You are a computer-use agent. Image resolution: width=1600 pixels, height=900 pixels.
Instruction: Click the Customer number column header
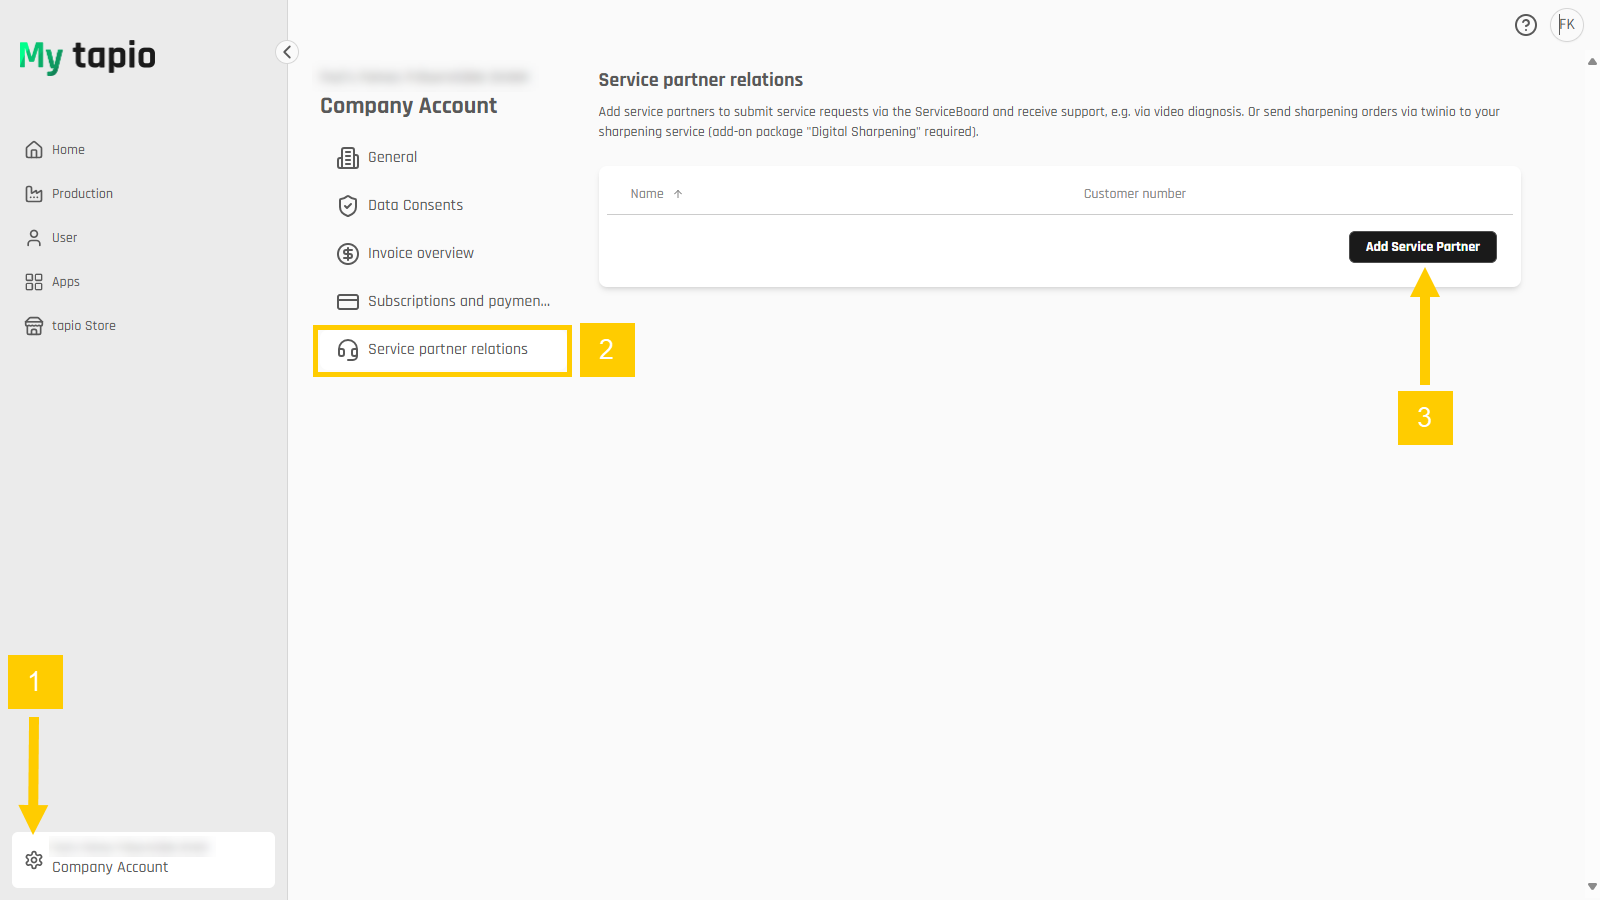[x=1134, y=194]
